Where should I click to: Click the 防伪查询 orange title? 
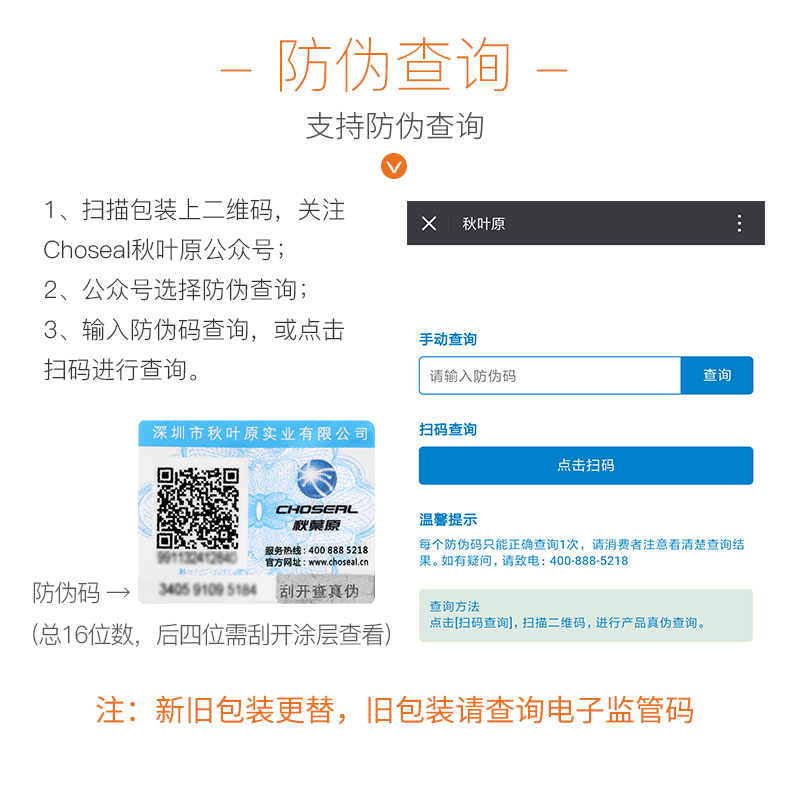tap(394, 65)
